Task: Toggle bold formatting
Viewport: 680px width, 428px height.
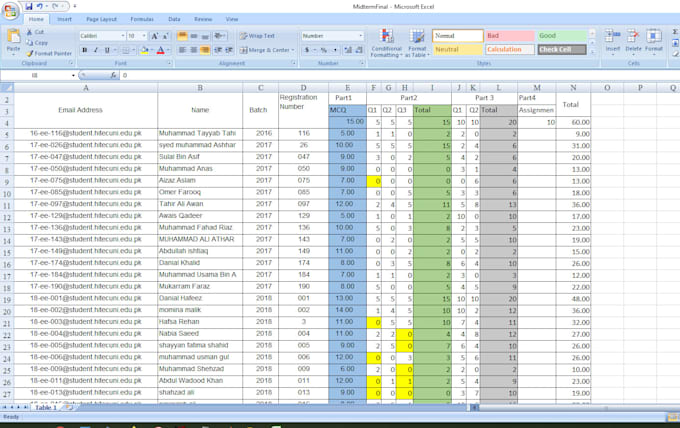Action: (x=85, y=50)
